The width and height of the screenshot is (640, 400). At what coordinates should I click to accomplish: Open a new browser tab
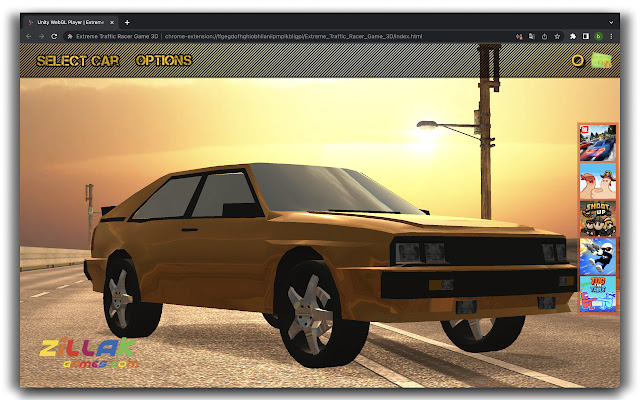[127, 22]
